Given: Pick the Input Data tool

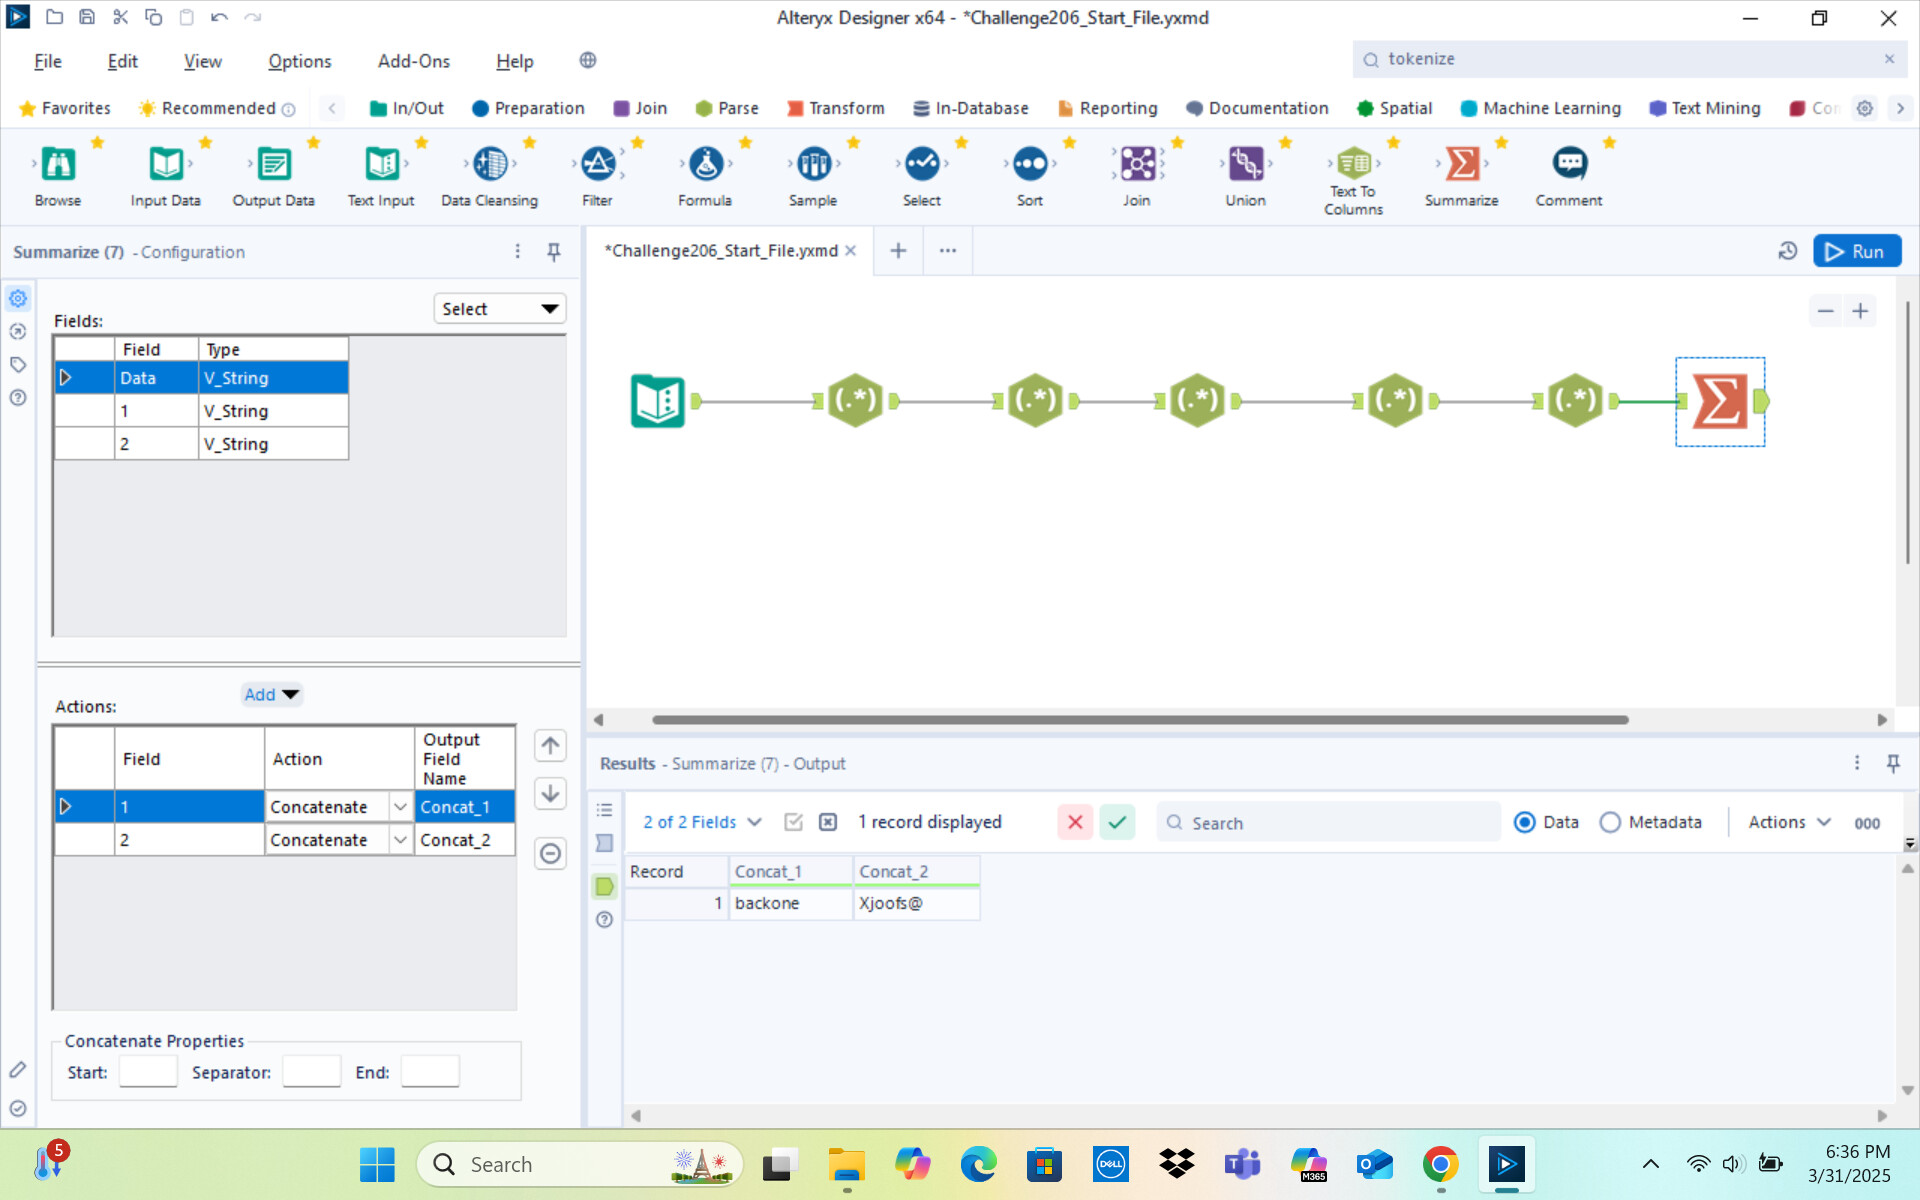Looking at the screenshot, I should [x=166, y=164].
